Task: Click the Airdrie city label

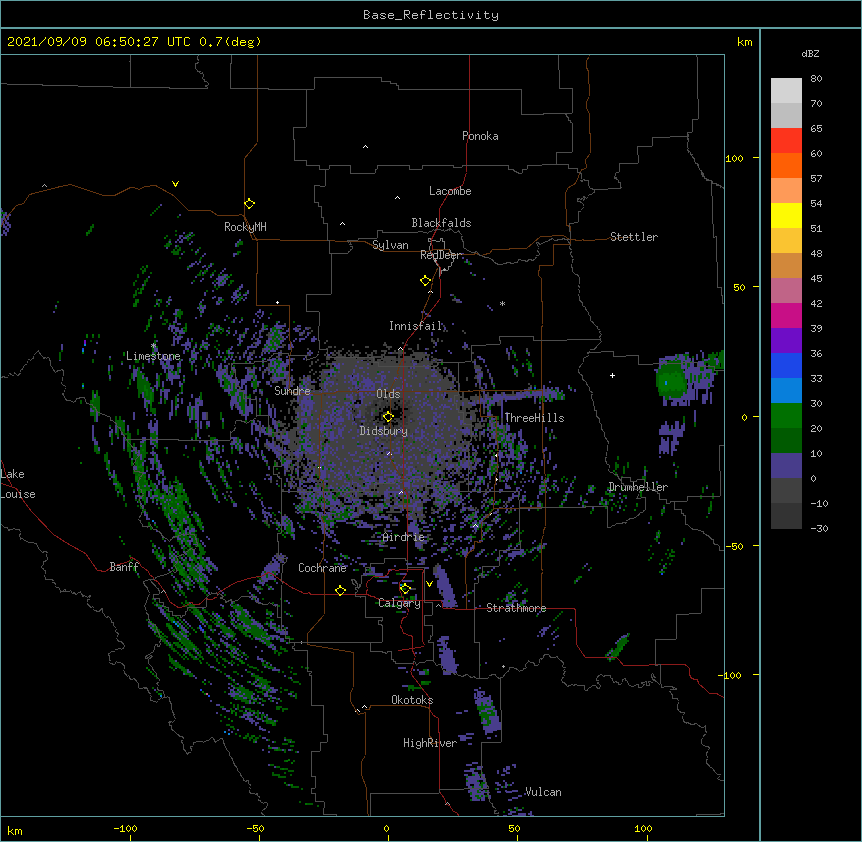Action: pyautogui.click(x=404, y=537)
